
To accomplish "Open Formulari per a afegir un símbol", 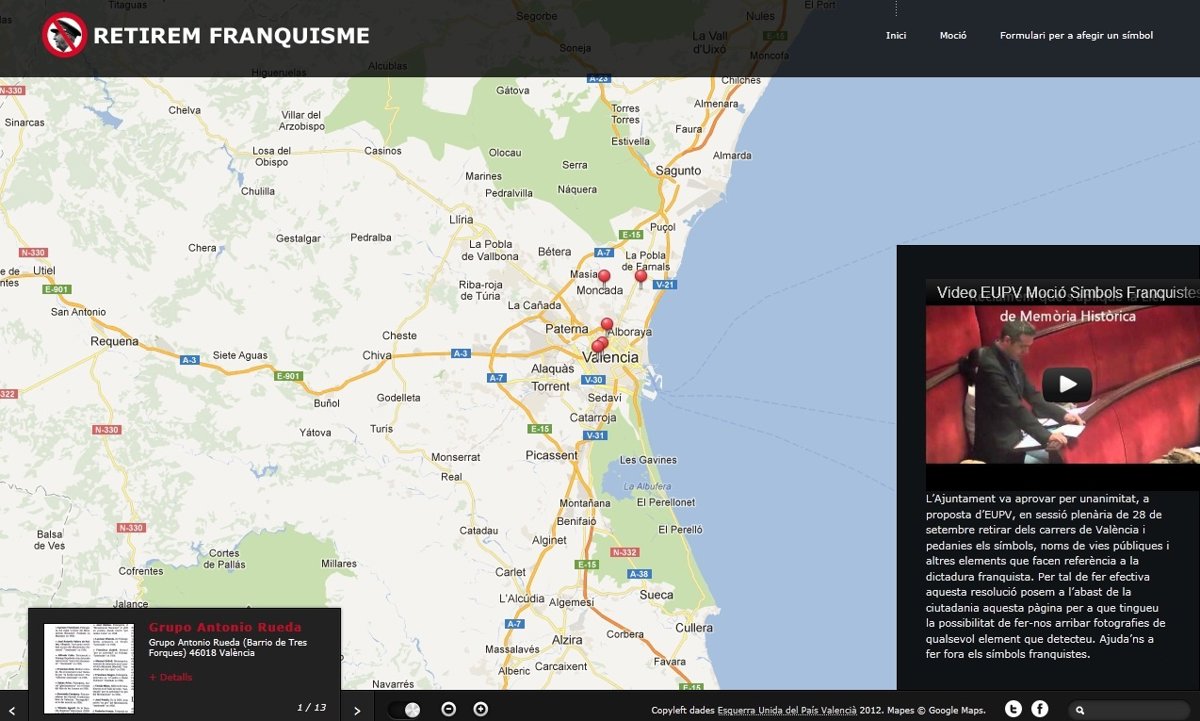I will tap(1076, 36).
